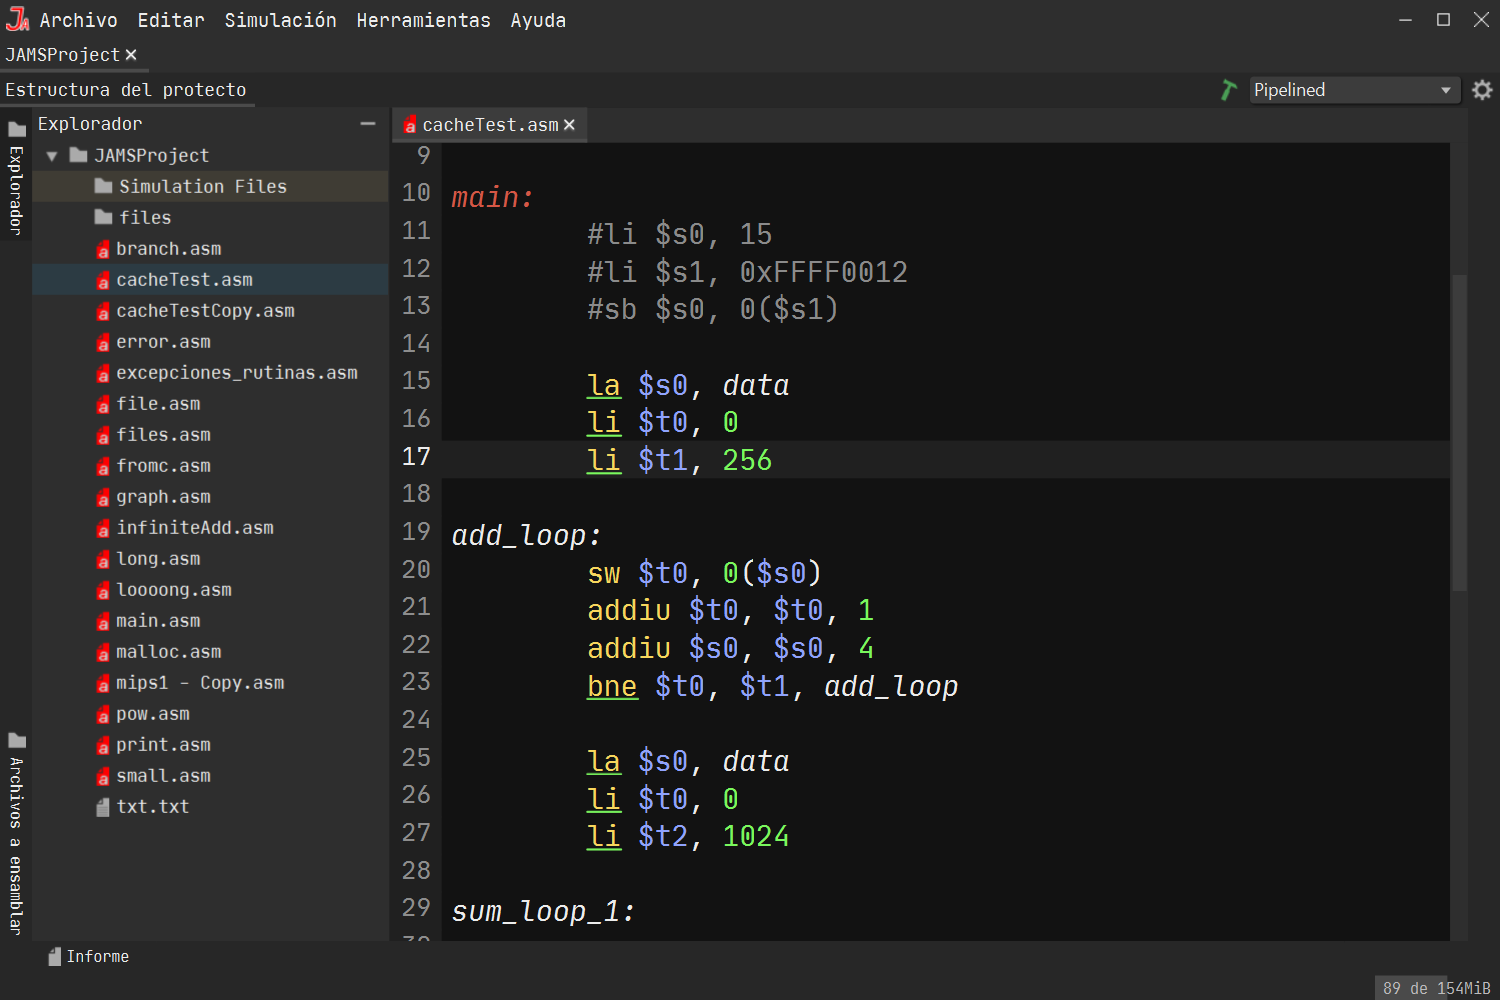1500x1000 pixels.
Task: Toggle the Explorador side panel label
Action: pos(15,190)
